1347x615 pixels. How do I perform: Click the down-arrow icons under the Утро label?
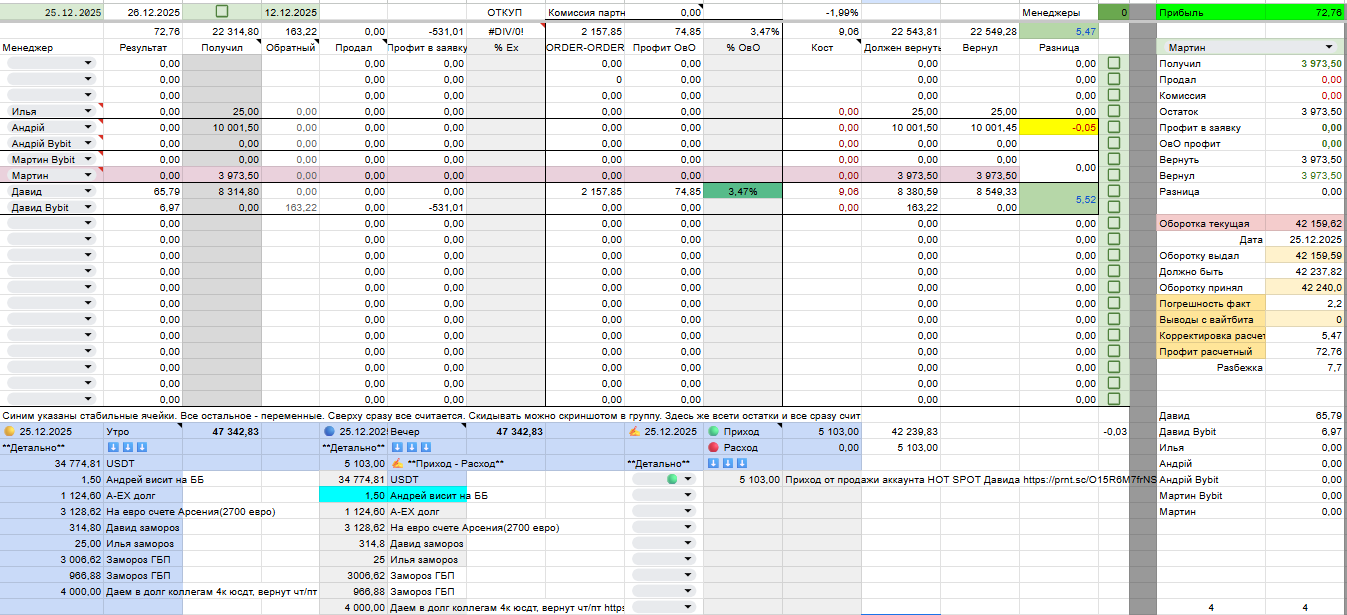click(127, 448)
